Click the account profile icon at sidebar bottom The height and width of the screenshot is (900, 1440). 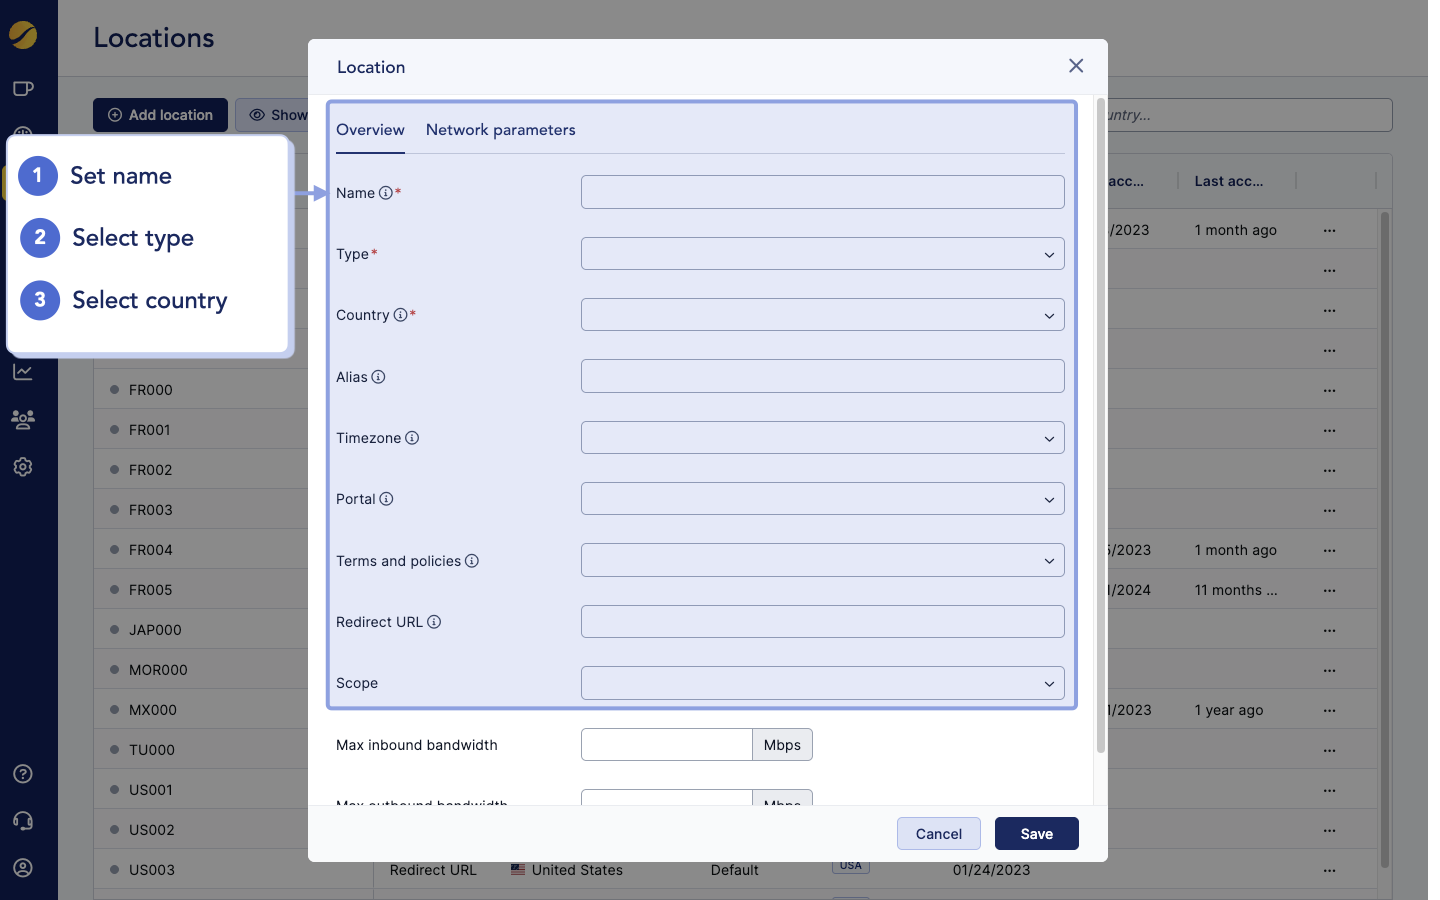(23, 867)
